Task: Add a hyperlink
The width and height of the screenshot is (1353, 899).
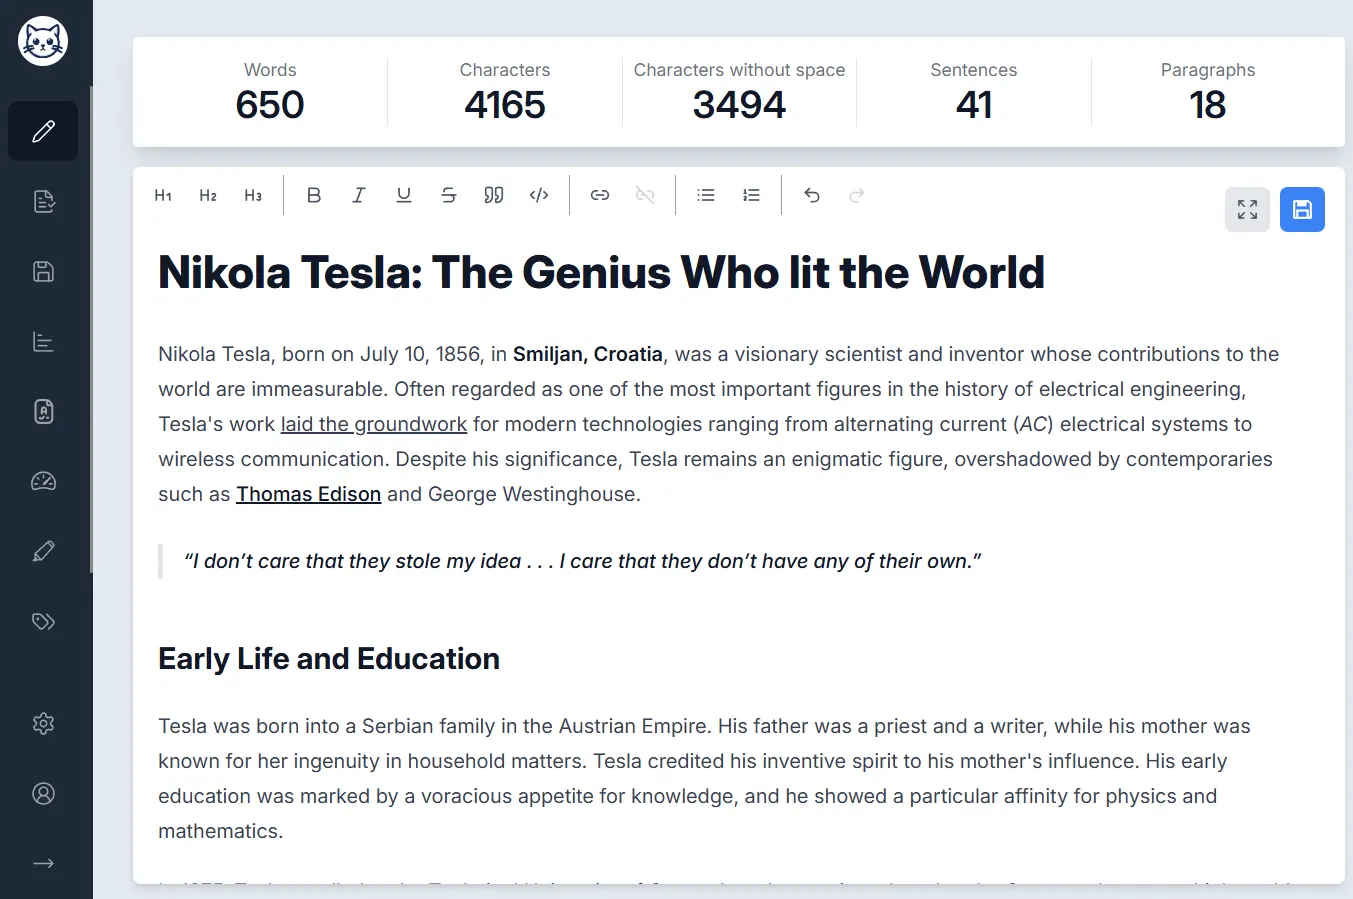Action: [600, 196]
